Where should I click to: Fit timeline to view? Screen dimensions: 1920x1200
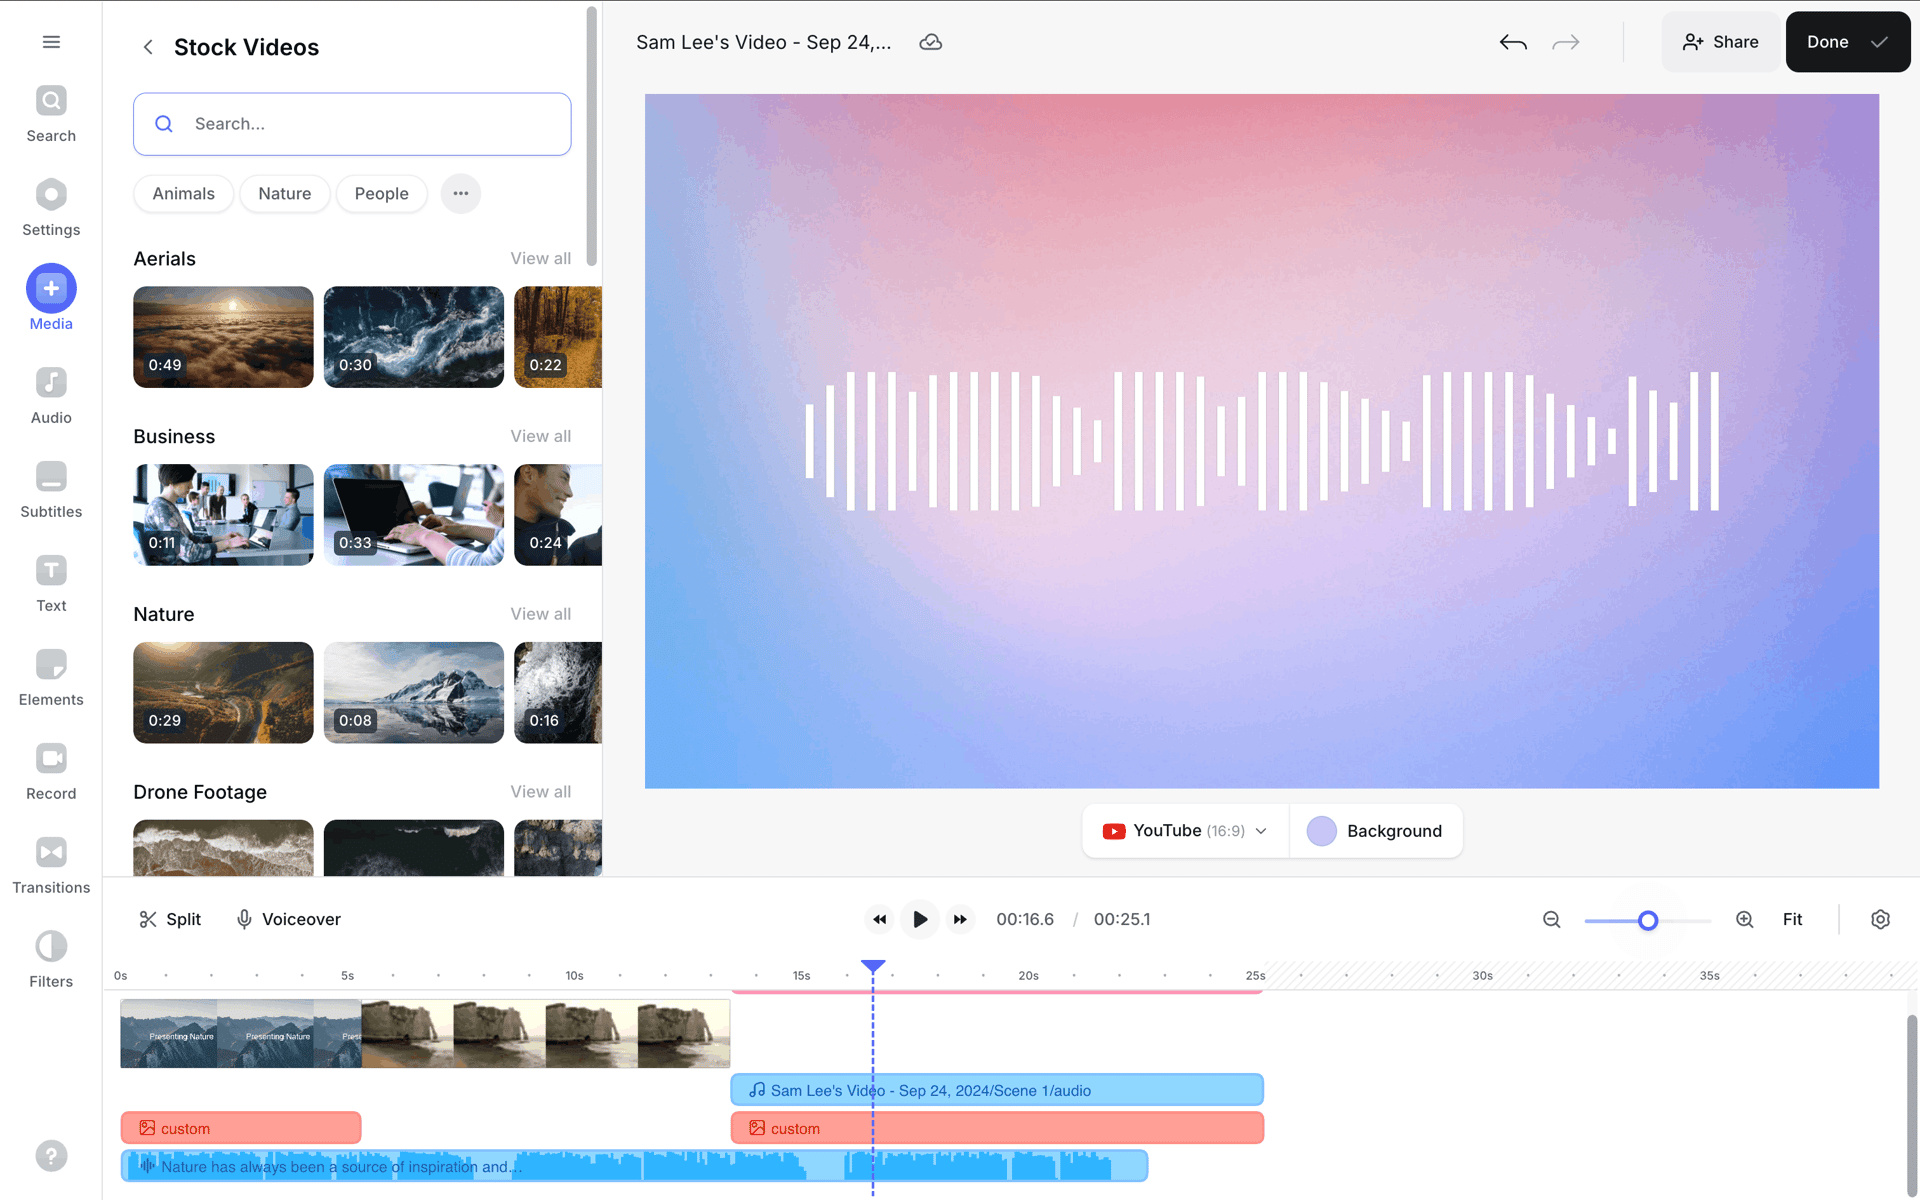(x=1792, y=919)
